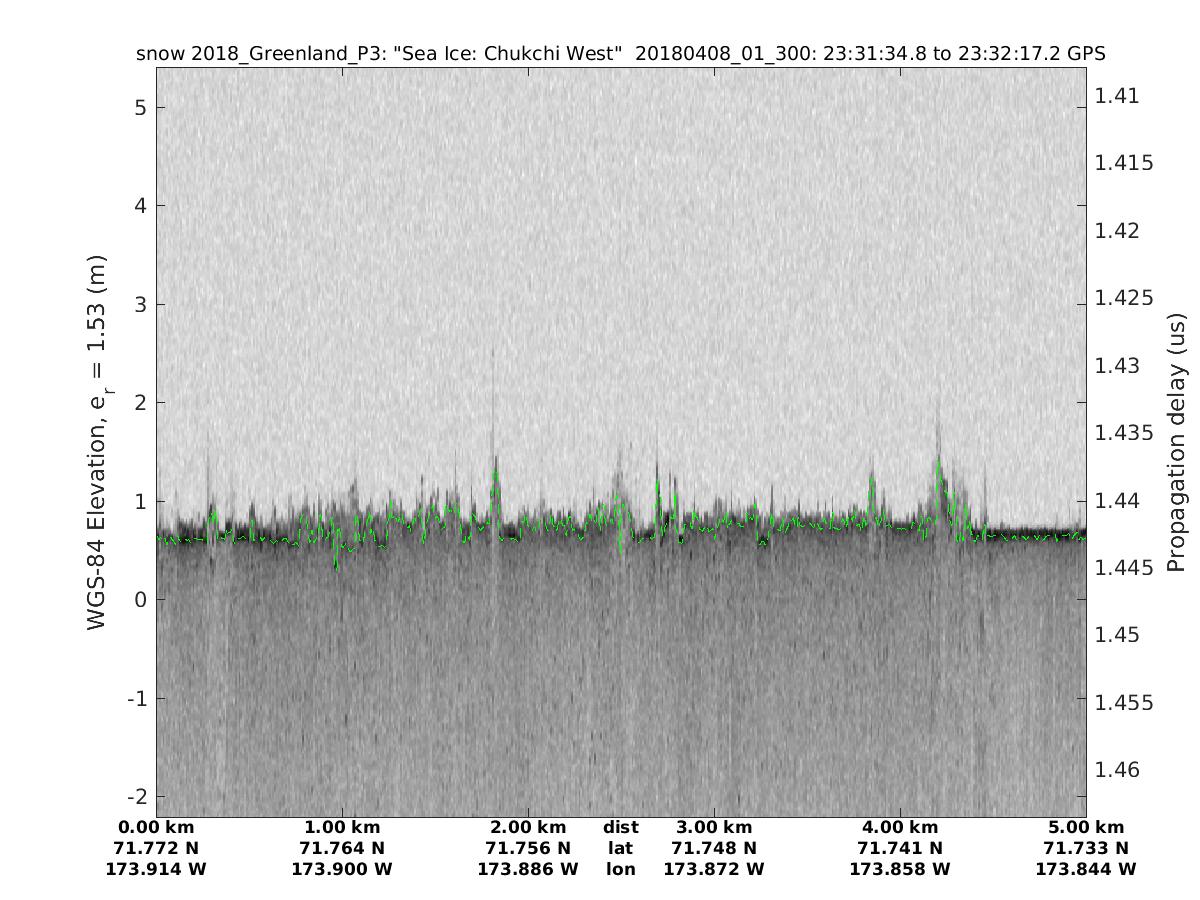1200x900 pixels.
Task: Click the plot title text at top
Action: pos(620,54)
